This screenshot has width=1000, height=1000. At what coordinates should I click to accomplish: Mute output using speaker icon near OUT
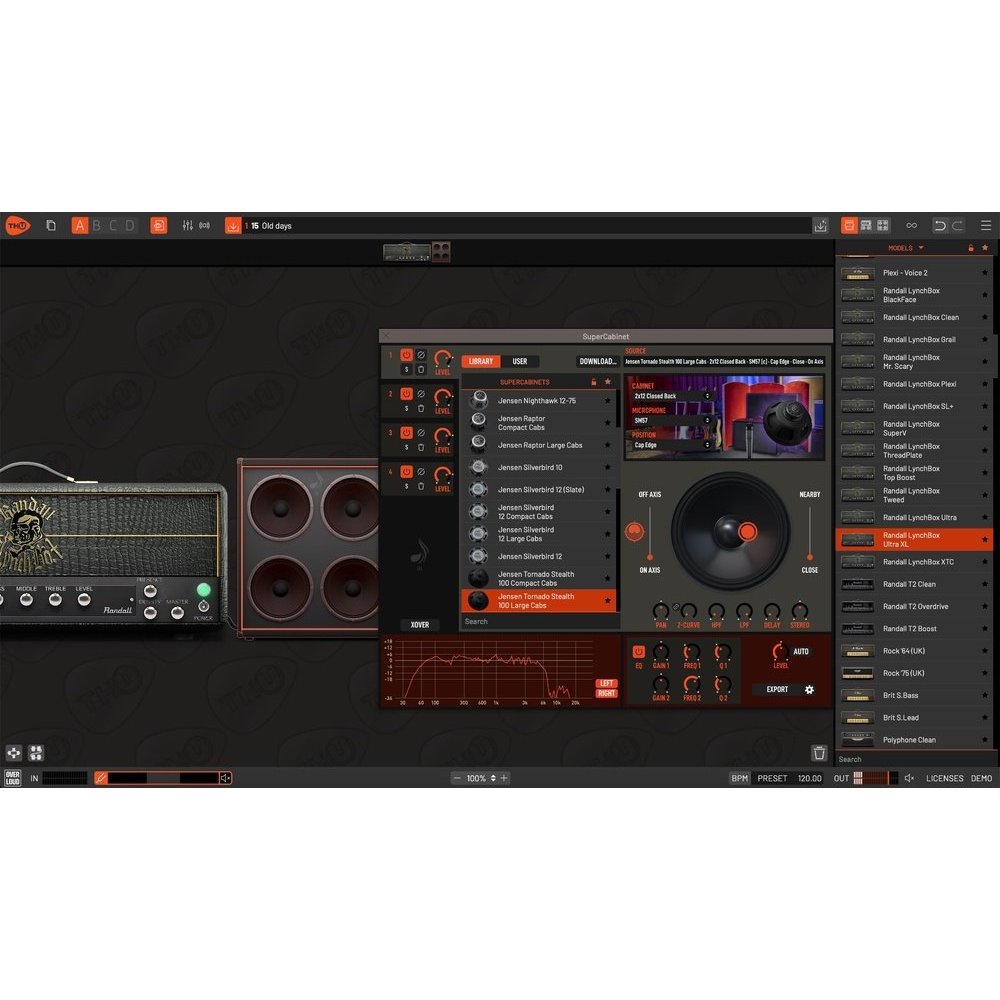(x=909, y=778)
